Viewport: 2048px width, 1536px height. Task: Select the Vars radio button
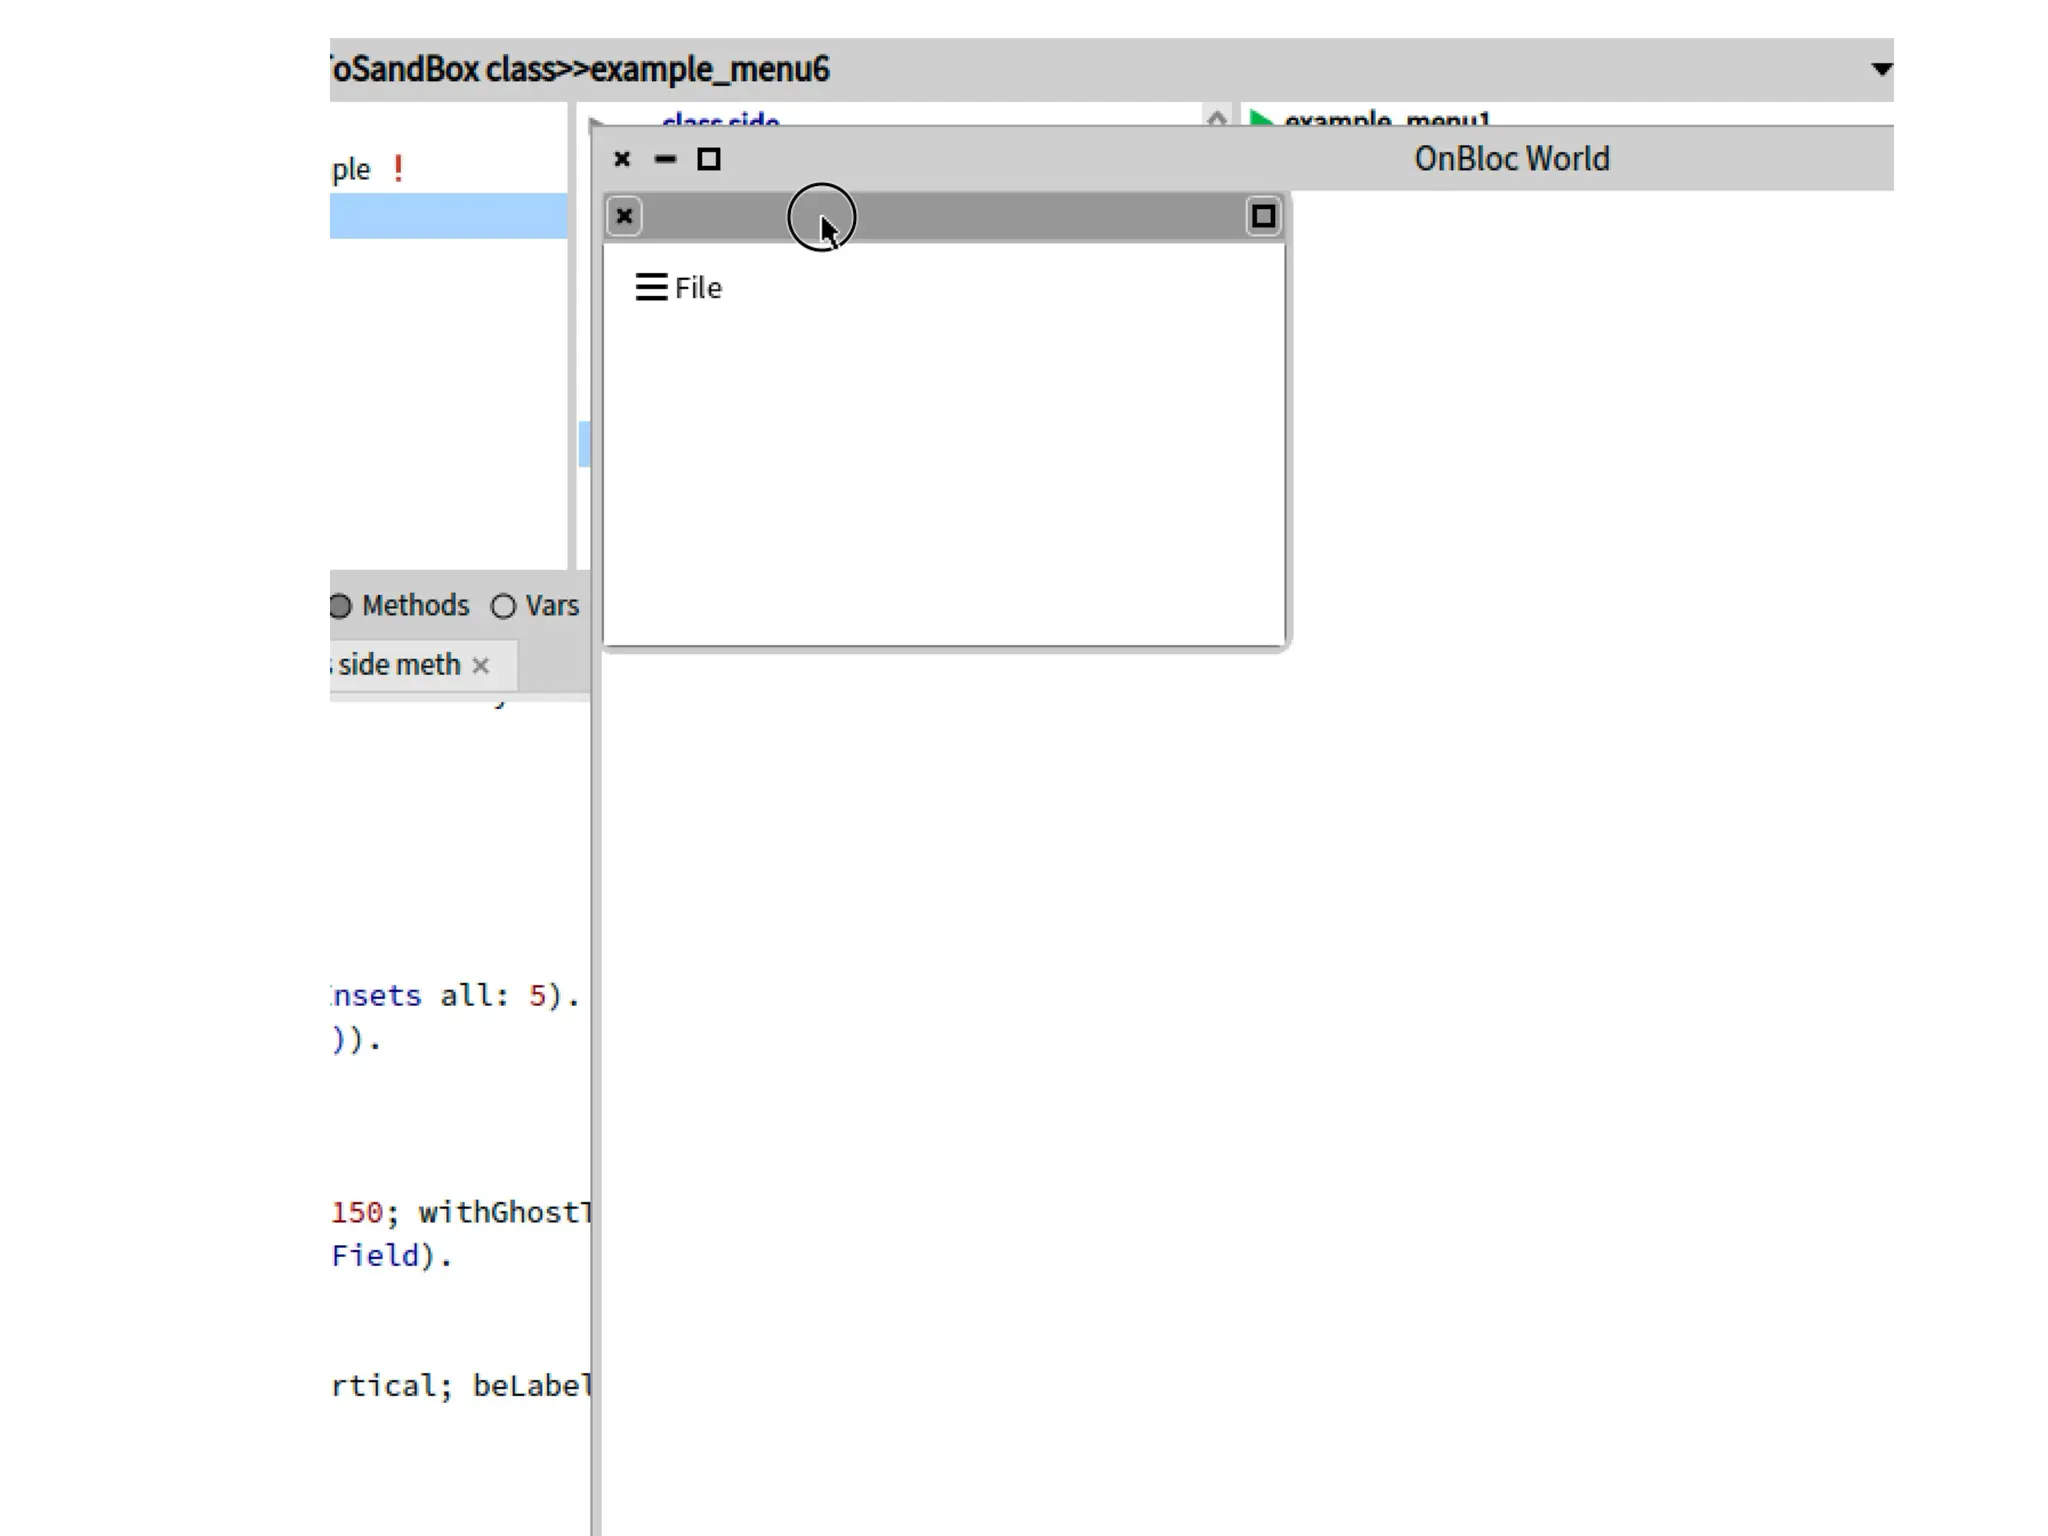pos(503,606)
